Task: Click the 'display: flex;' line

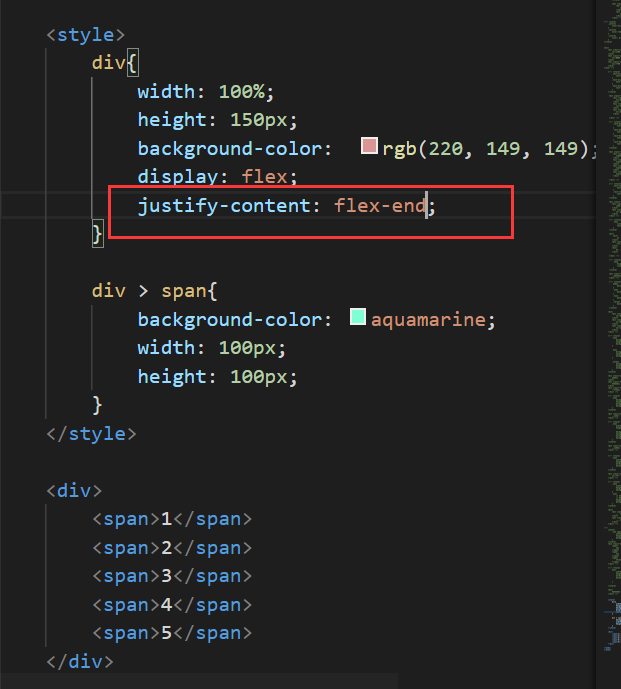Action: [218, 177]
